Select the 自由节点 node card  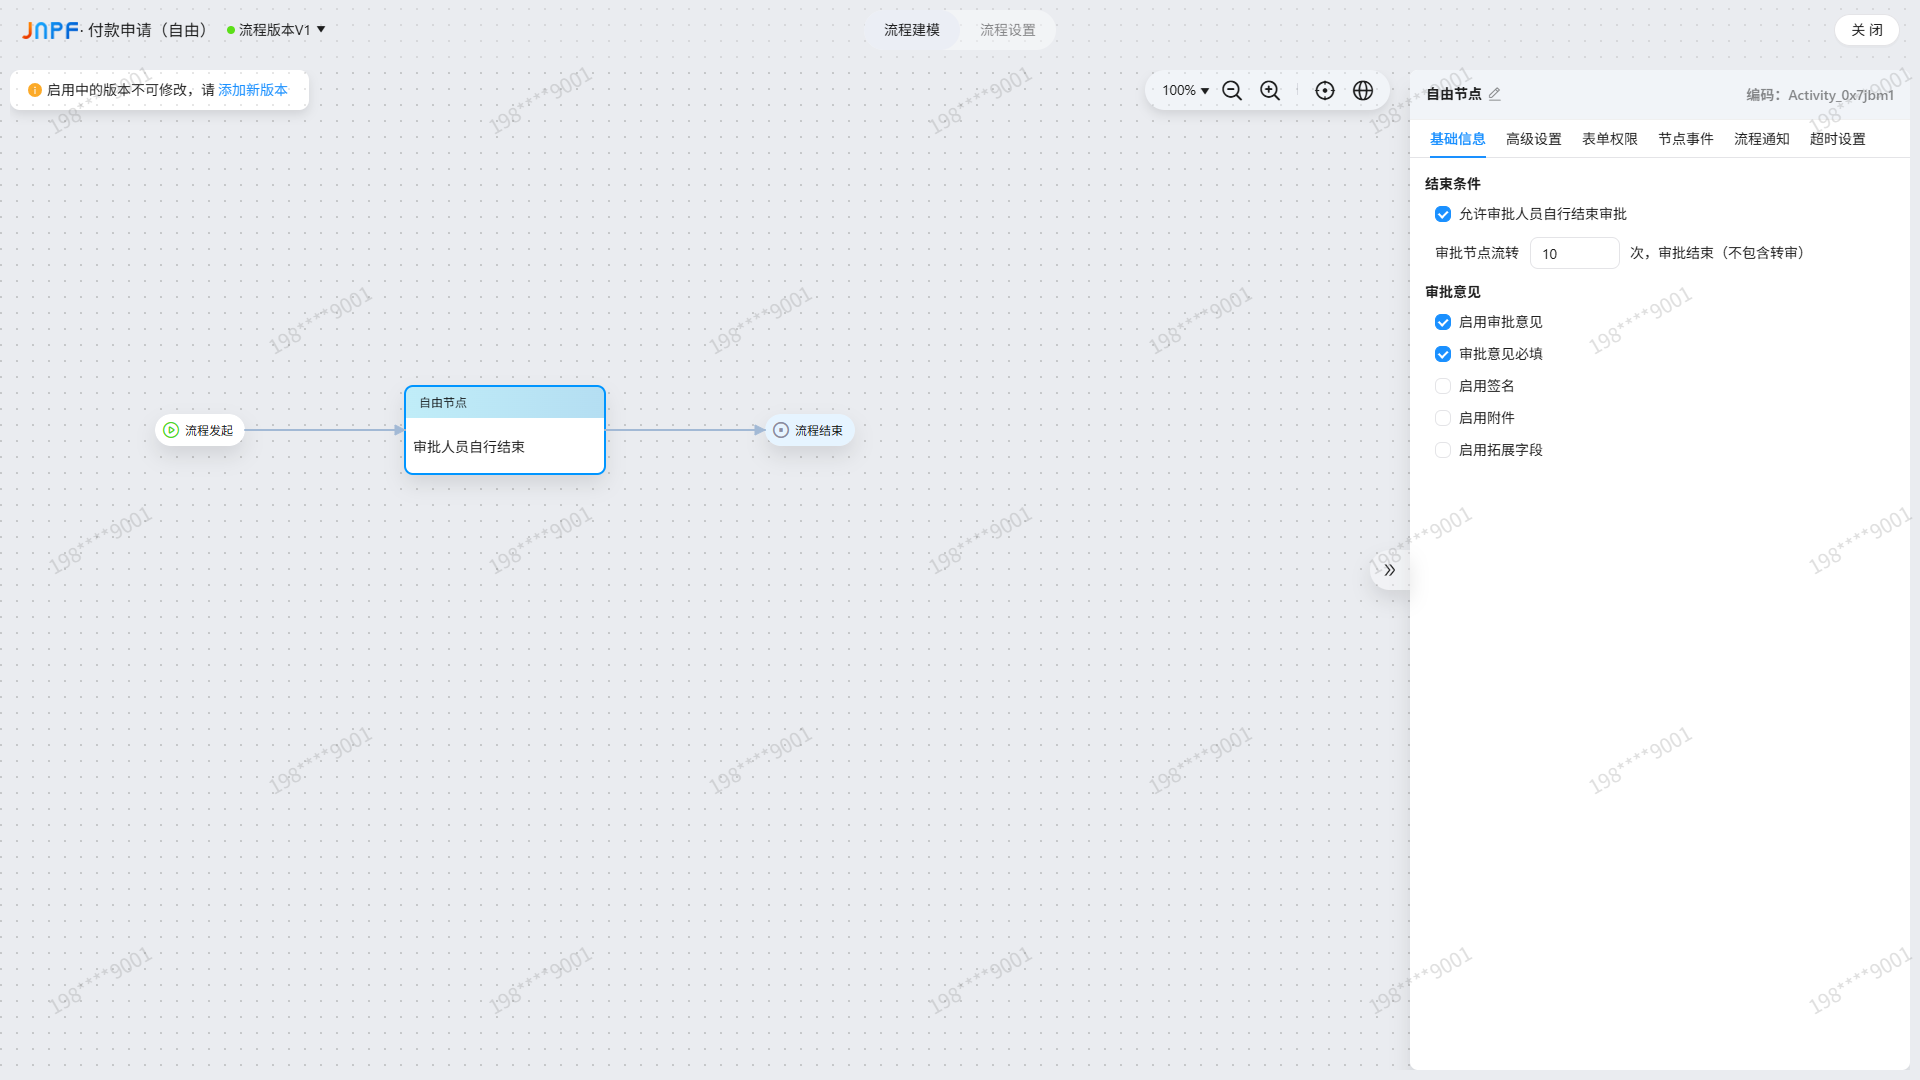pyautogui.click(x=505, y=430)
